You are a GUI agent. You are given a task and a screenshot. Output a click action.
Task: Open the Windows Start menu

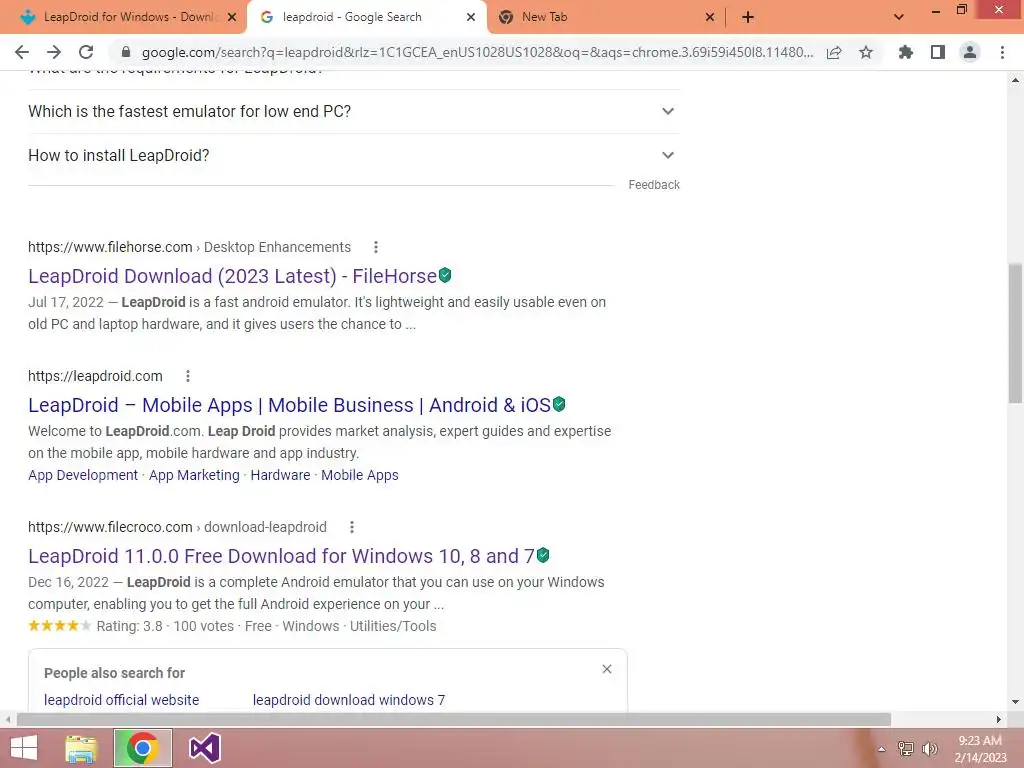tap(24, 748)
